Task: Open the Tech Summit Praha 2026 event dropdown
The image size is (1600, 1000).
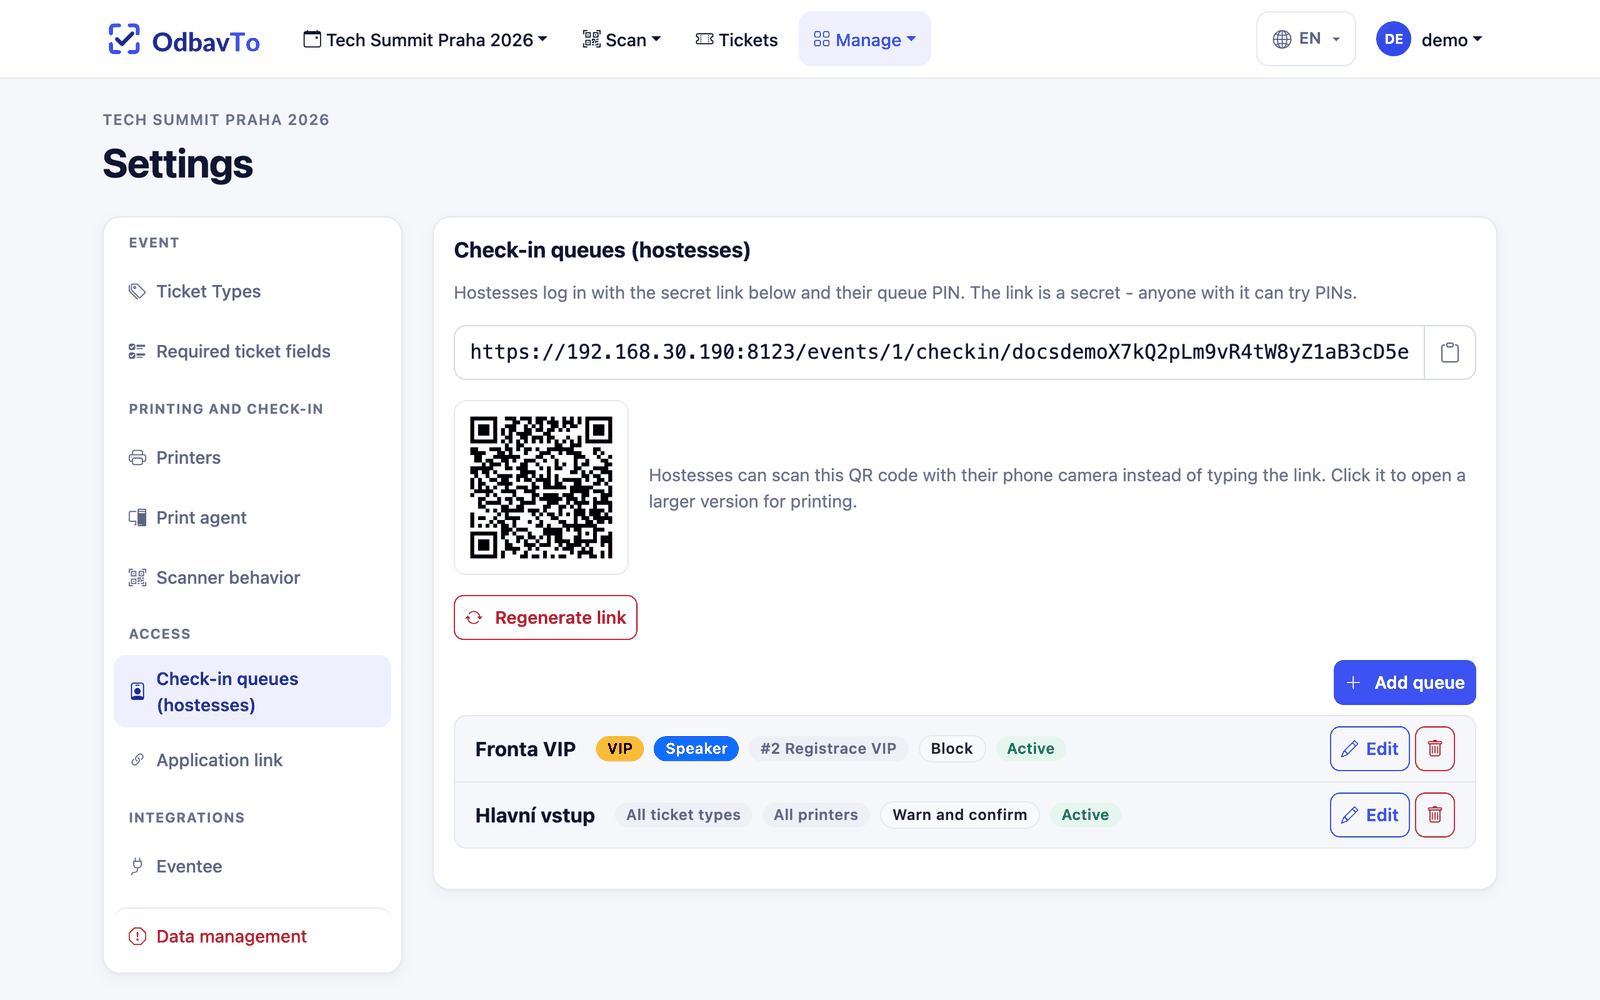Action: 425,39
